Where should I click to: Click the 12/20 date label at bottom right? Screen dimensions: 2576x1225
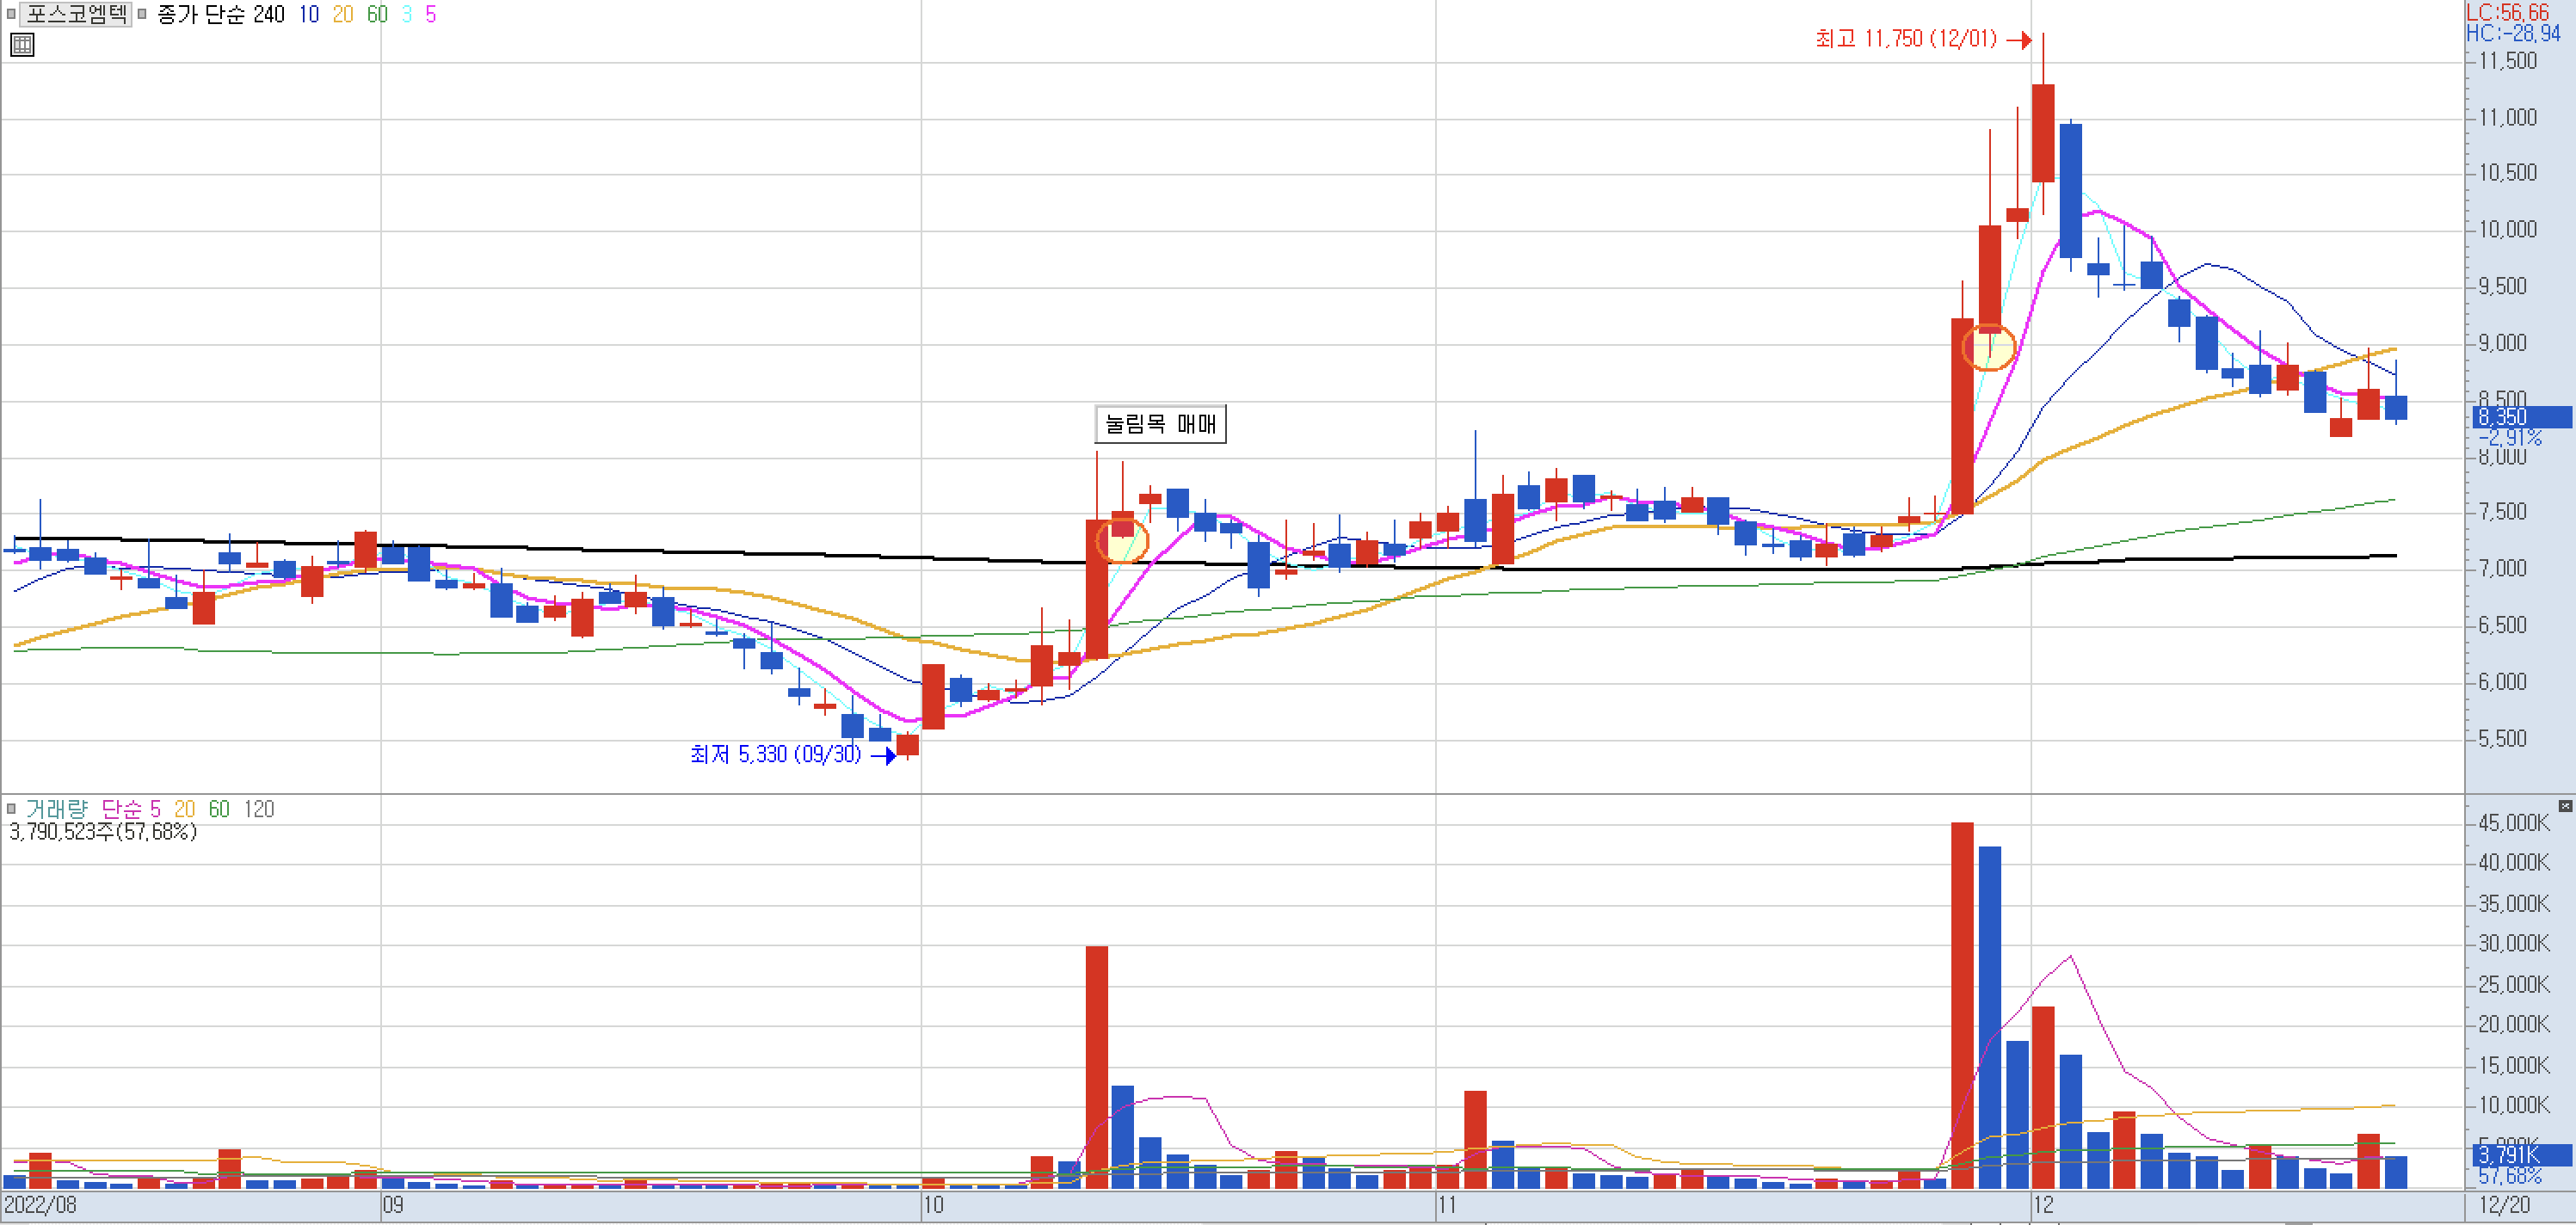click(x=2504, y=1205)
